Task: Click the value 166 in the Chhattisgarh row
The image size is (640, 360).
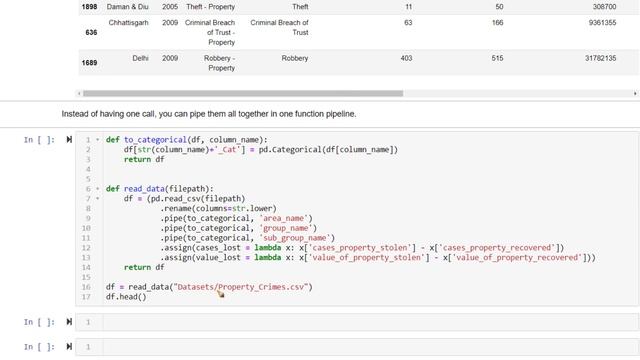Action: pos(497,22)
